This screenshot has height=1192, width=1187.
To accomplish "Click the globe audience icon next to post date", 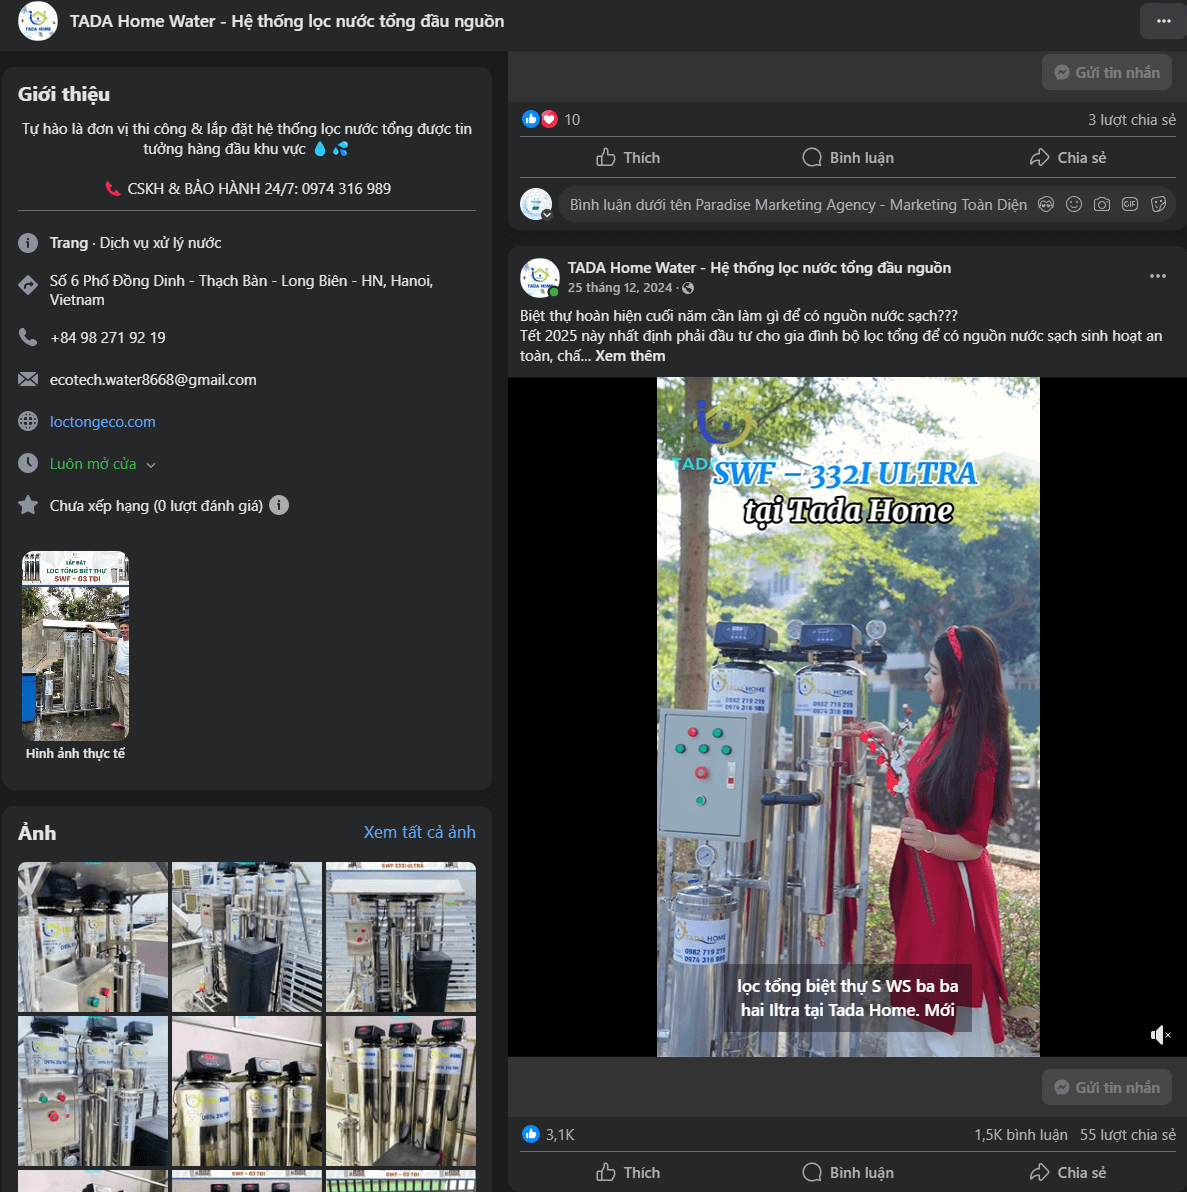I will 688,288.
